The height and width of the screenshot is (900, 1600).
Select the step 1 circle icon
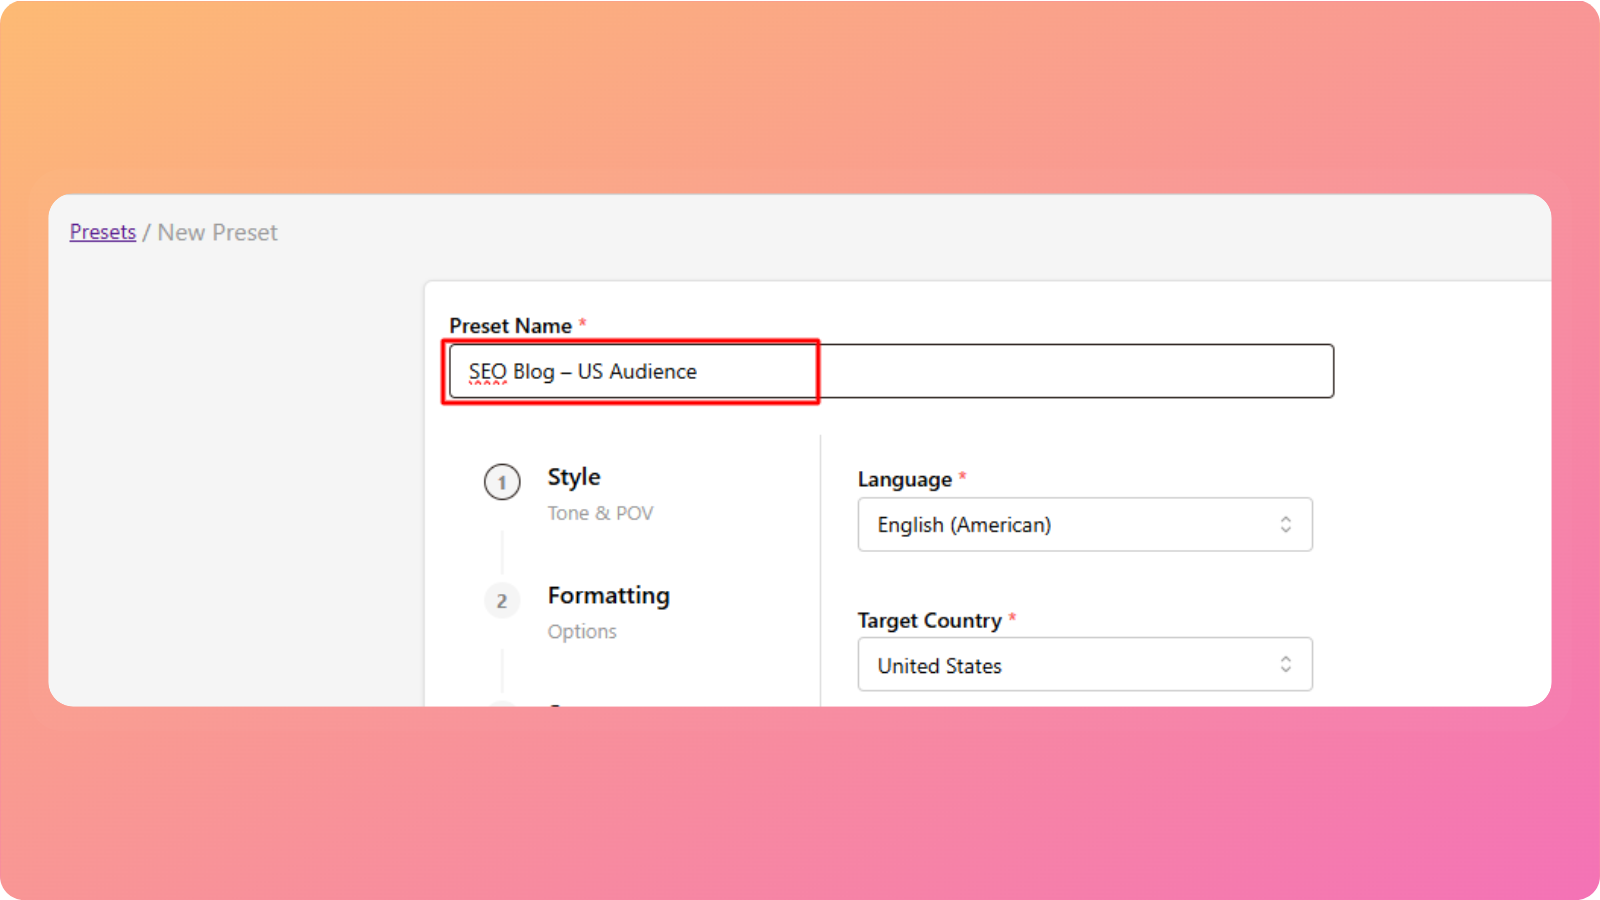(502, 482)
